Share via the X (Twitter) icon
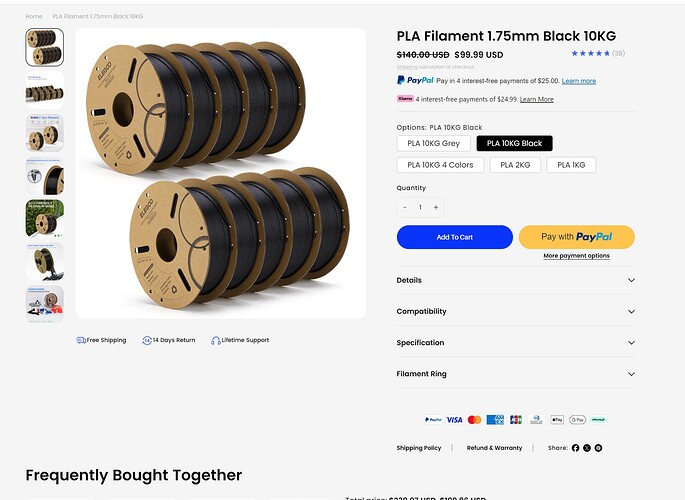 pos(587,448)
